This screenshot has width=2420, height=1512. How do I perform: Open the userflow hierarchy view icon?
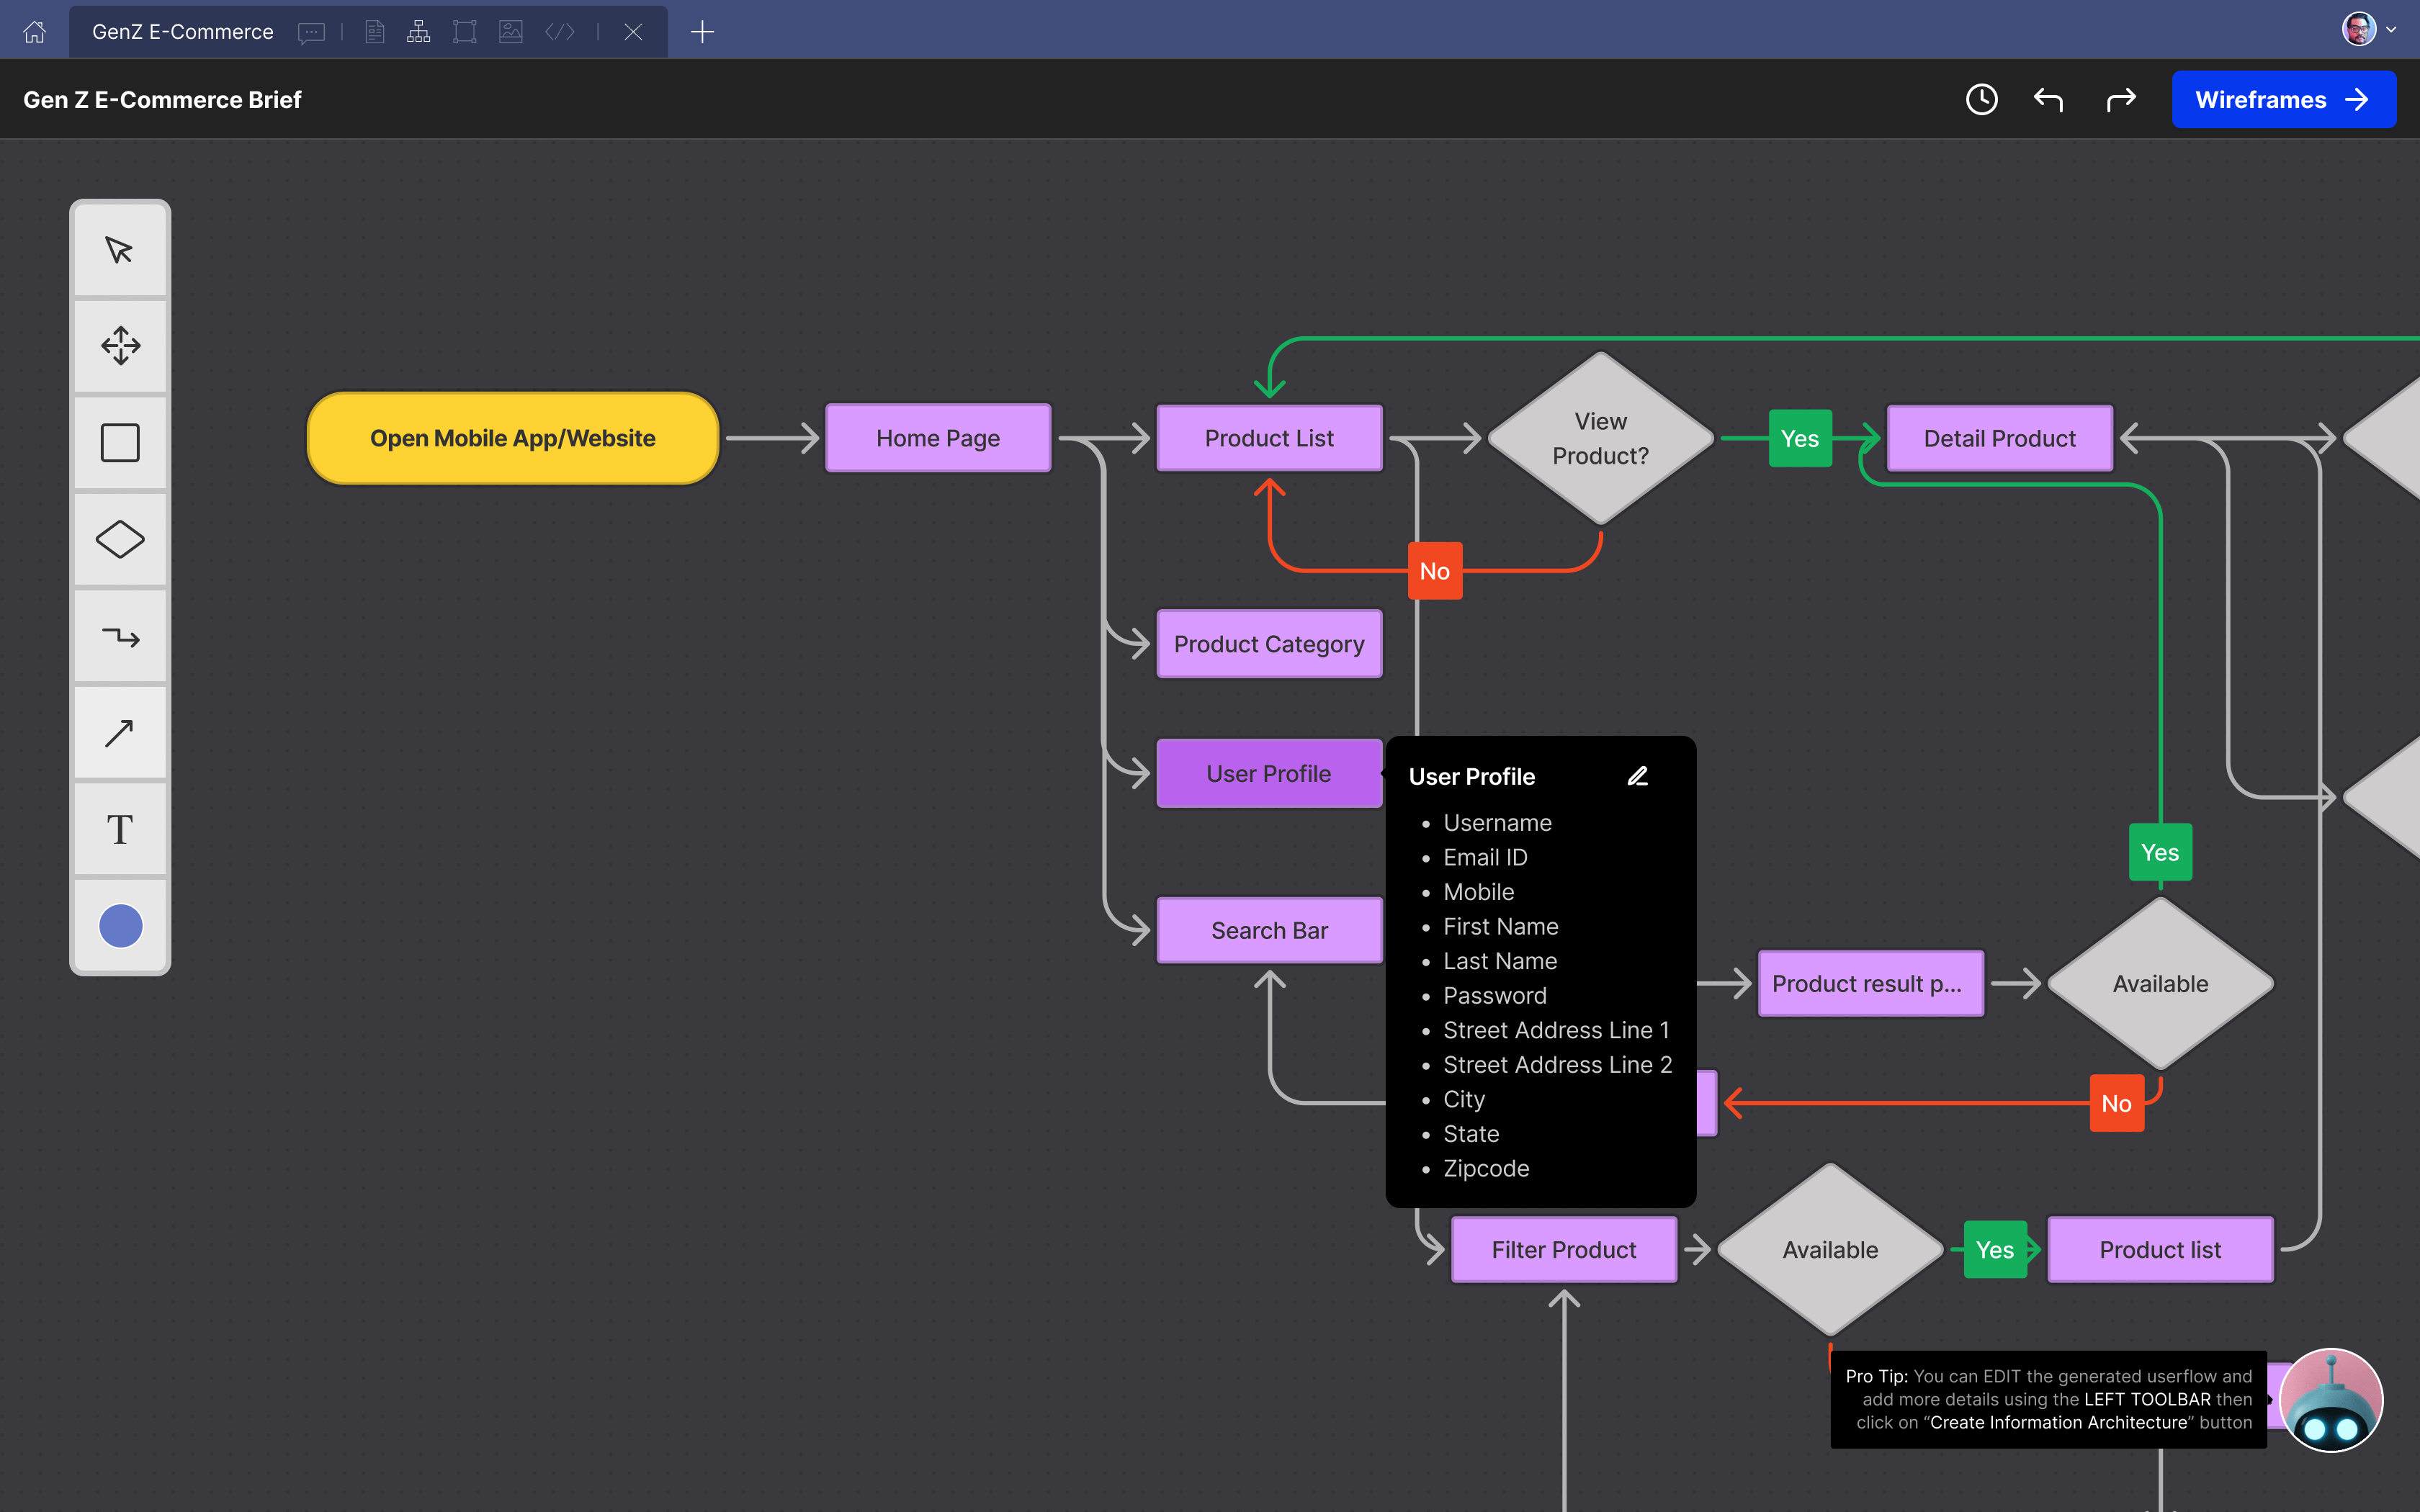tap(418, 32)
